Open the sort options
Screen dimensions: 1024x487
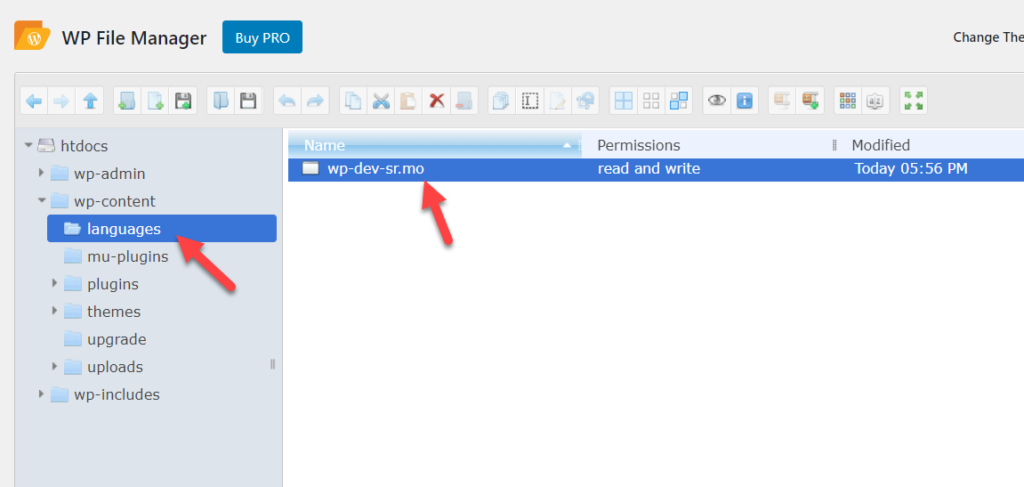(875, 101)
